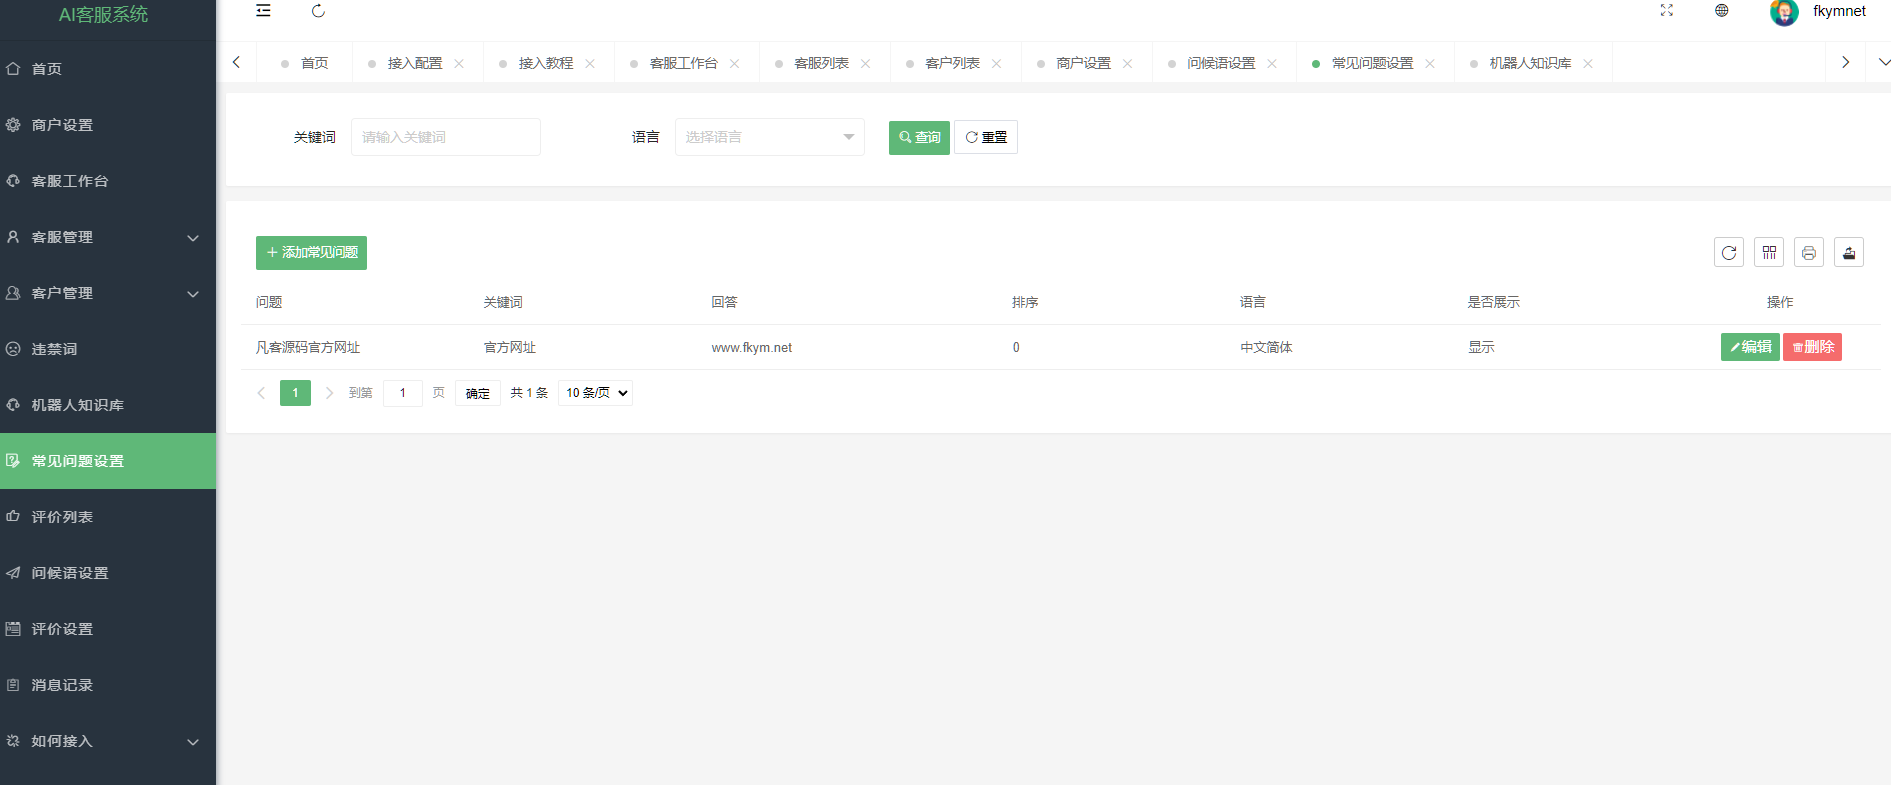The width and height of the screenshot is (1891, 785).
Task: Open 消息记录 in the sidebar
Action: [108, 685]
